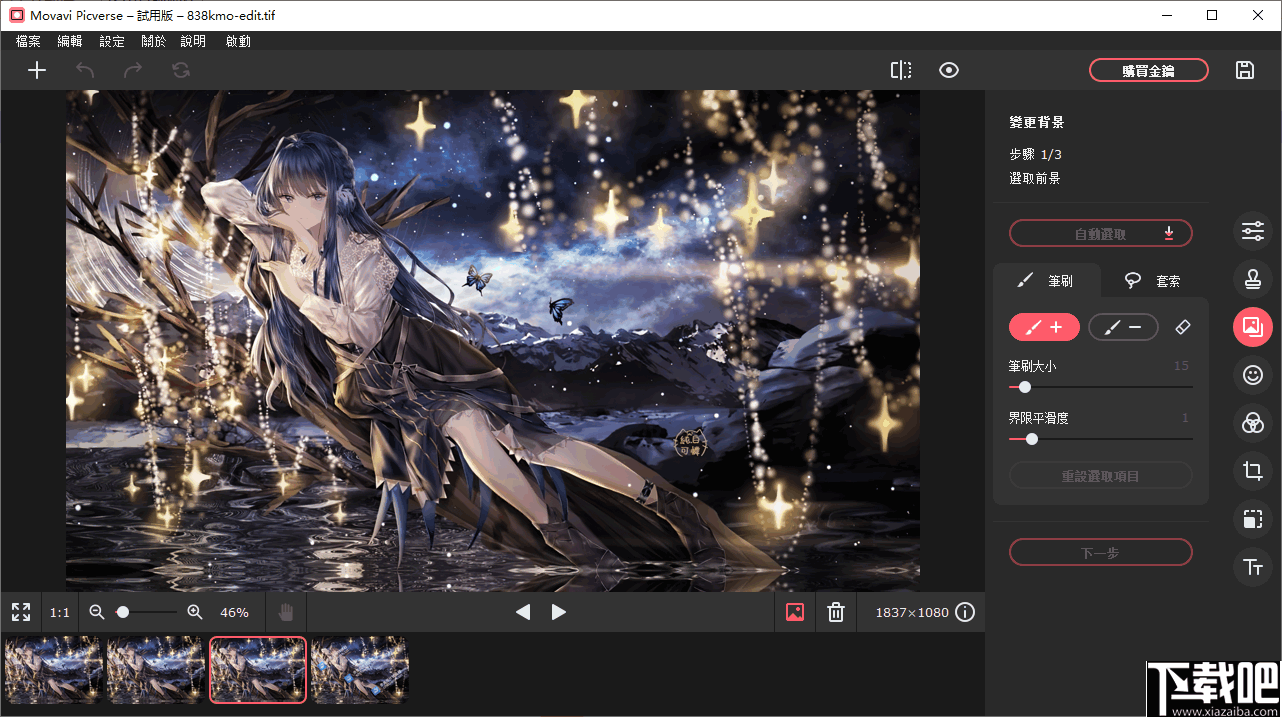Select the first thumbnail in filmstrip
The image size is (1282, 717).
[54, 670]
